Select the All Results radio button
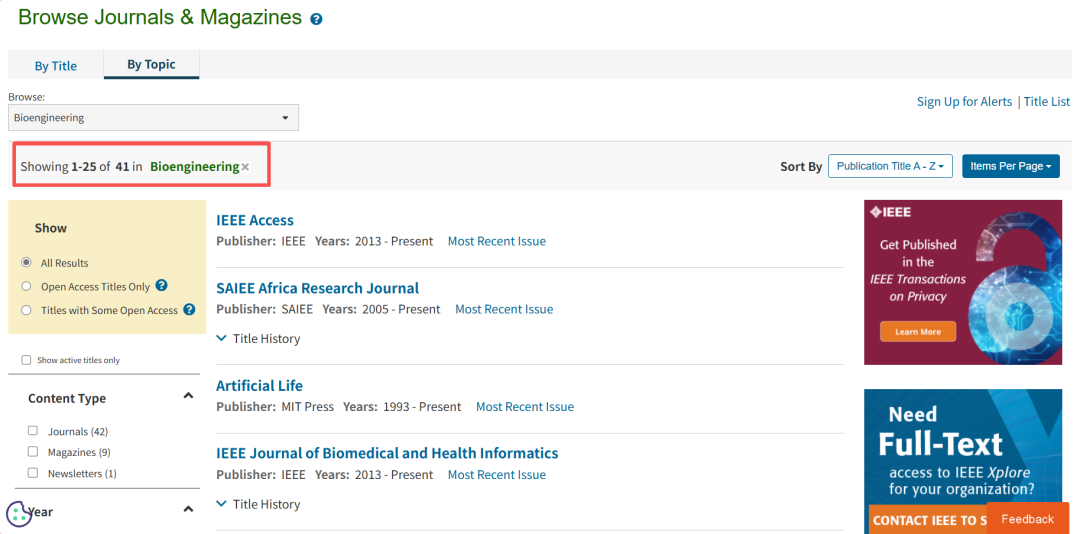This screenshot has width=1080, height=534. pyautogui.click(x=26, y=263)
